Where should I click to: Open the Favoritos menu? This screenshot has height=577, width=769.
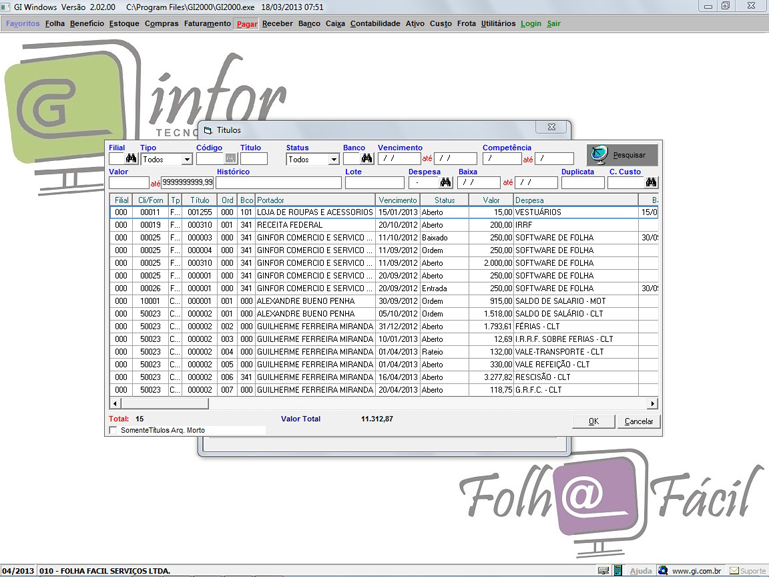click(23, 24)
